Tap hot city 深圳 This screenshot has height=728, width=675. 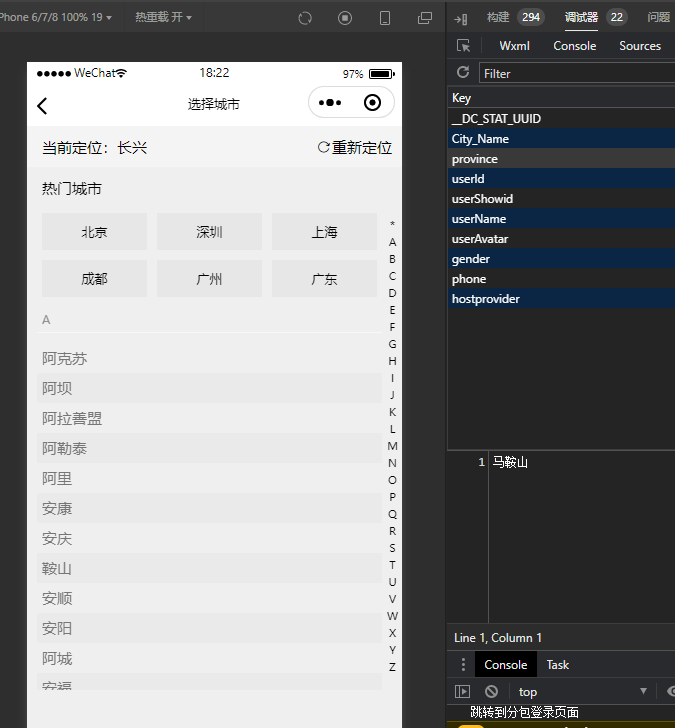coord(209,232)
